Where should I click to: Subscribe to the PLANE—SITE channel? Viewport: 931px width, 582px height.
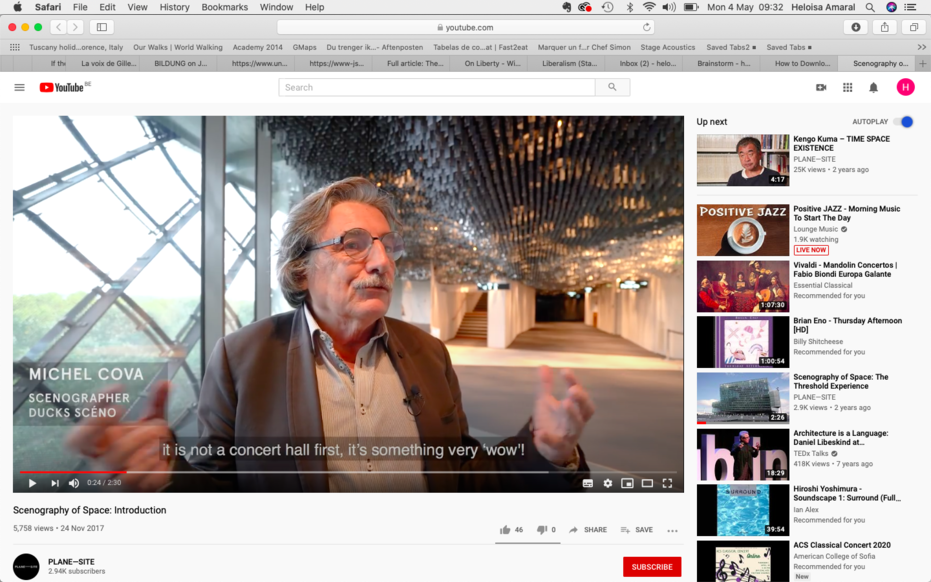pos(652,567)
